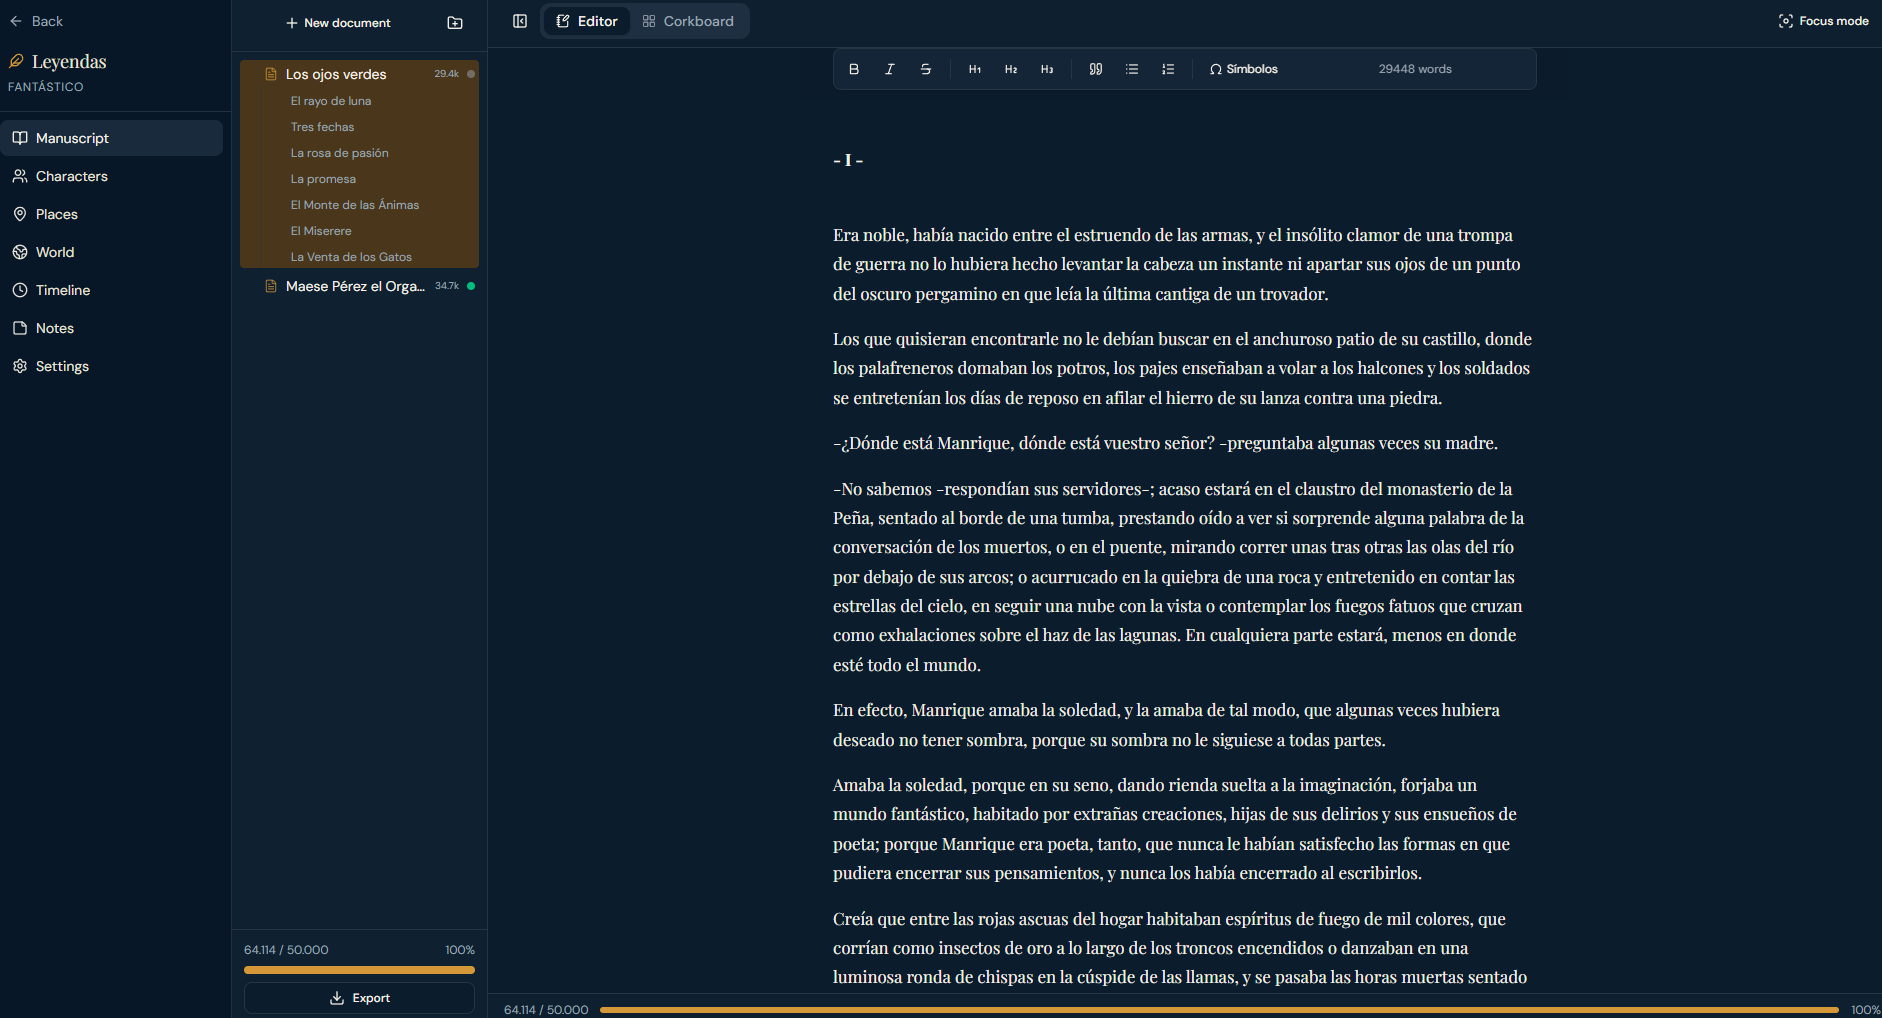1882x1018 pixels.
Task: Open the World section
Action: 111,252
